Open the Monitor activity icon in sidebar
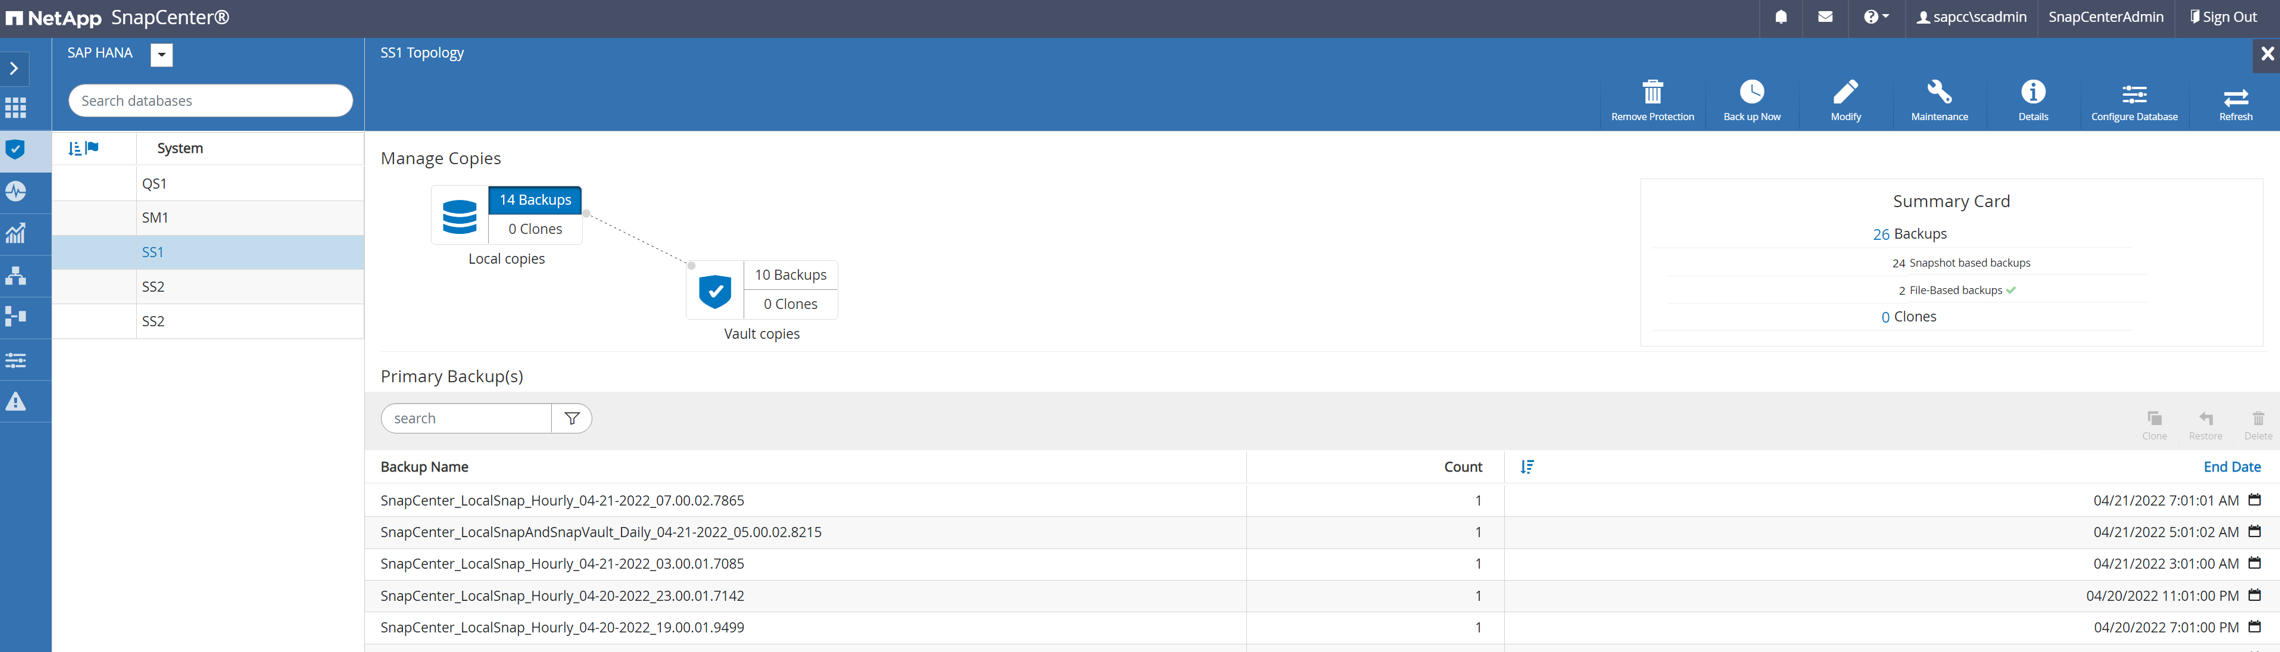 point(16,191)
